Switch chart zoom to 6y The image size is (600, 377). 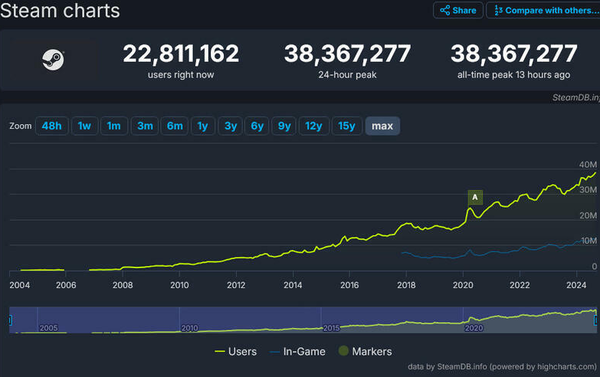point(257,126)
